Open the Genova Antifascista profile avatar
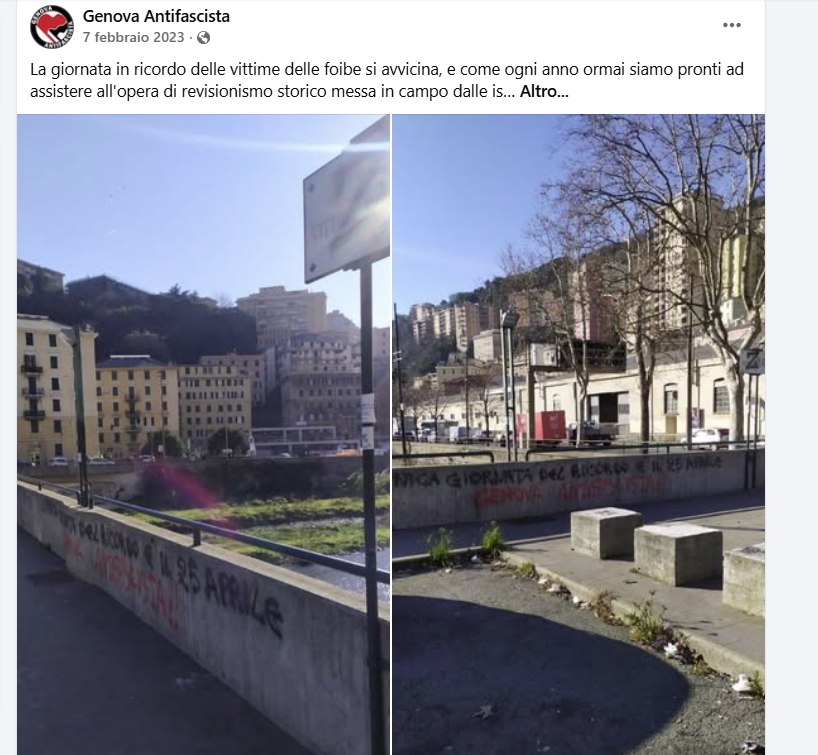This screenshot has height=755, width=818. click(x=52, y=27)
